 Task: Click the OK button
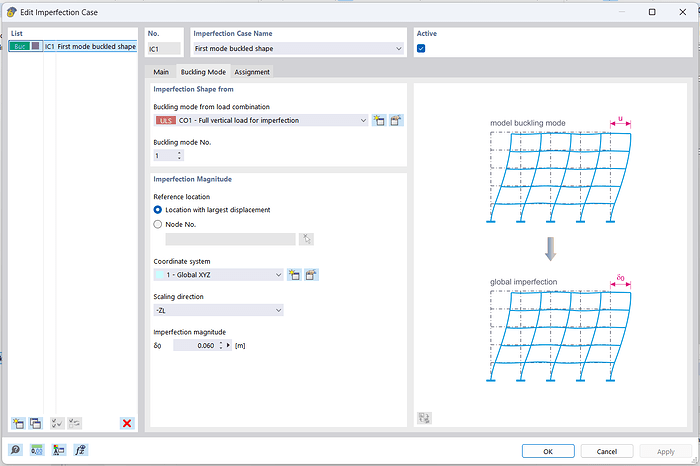click(548, 451)
